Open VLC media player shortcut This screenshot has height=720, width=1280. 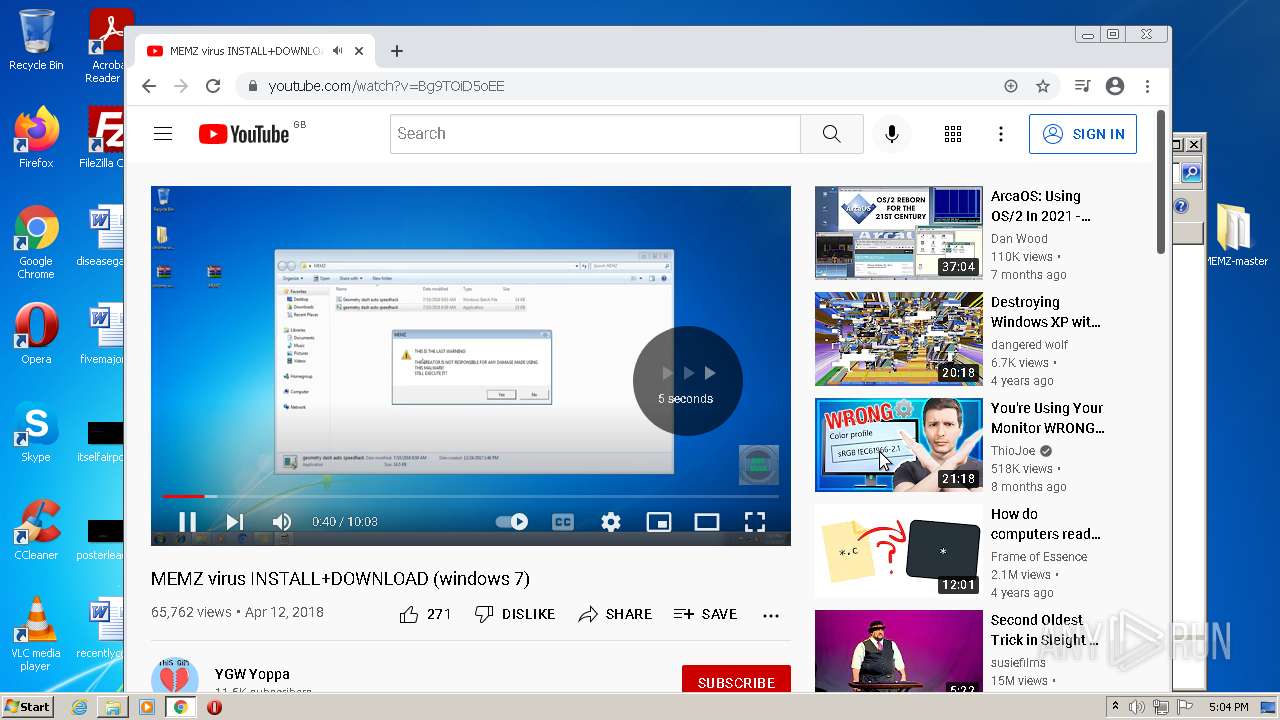[x=36, y=633]
